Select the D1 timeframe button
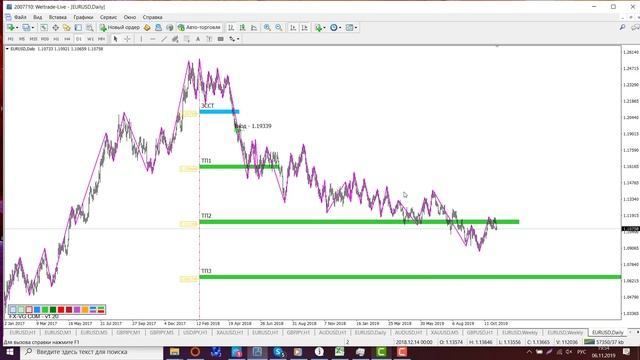Screen dimensions: 640x360 coord(79,39)
